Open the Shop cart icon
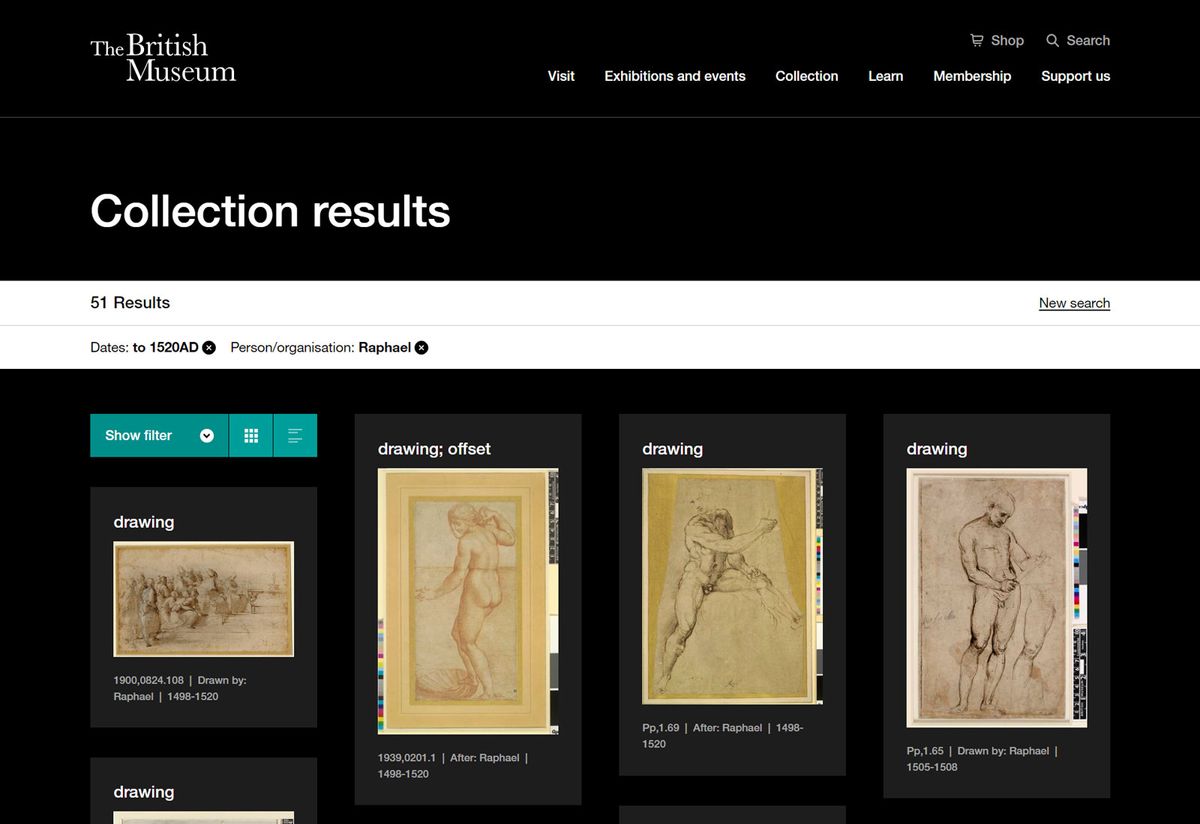 click(976, 40)
